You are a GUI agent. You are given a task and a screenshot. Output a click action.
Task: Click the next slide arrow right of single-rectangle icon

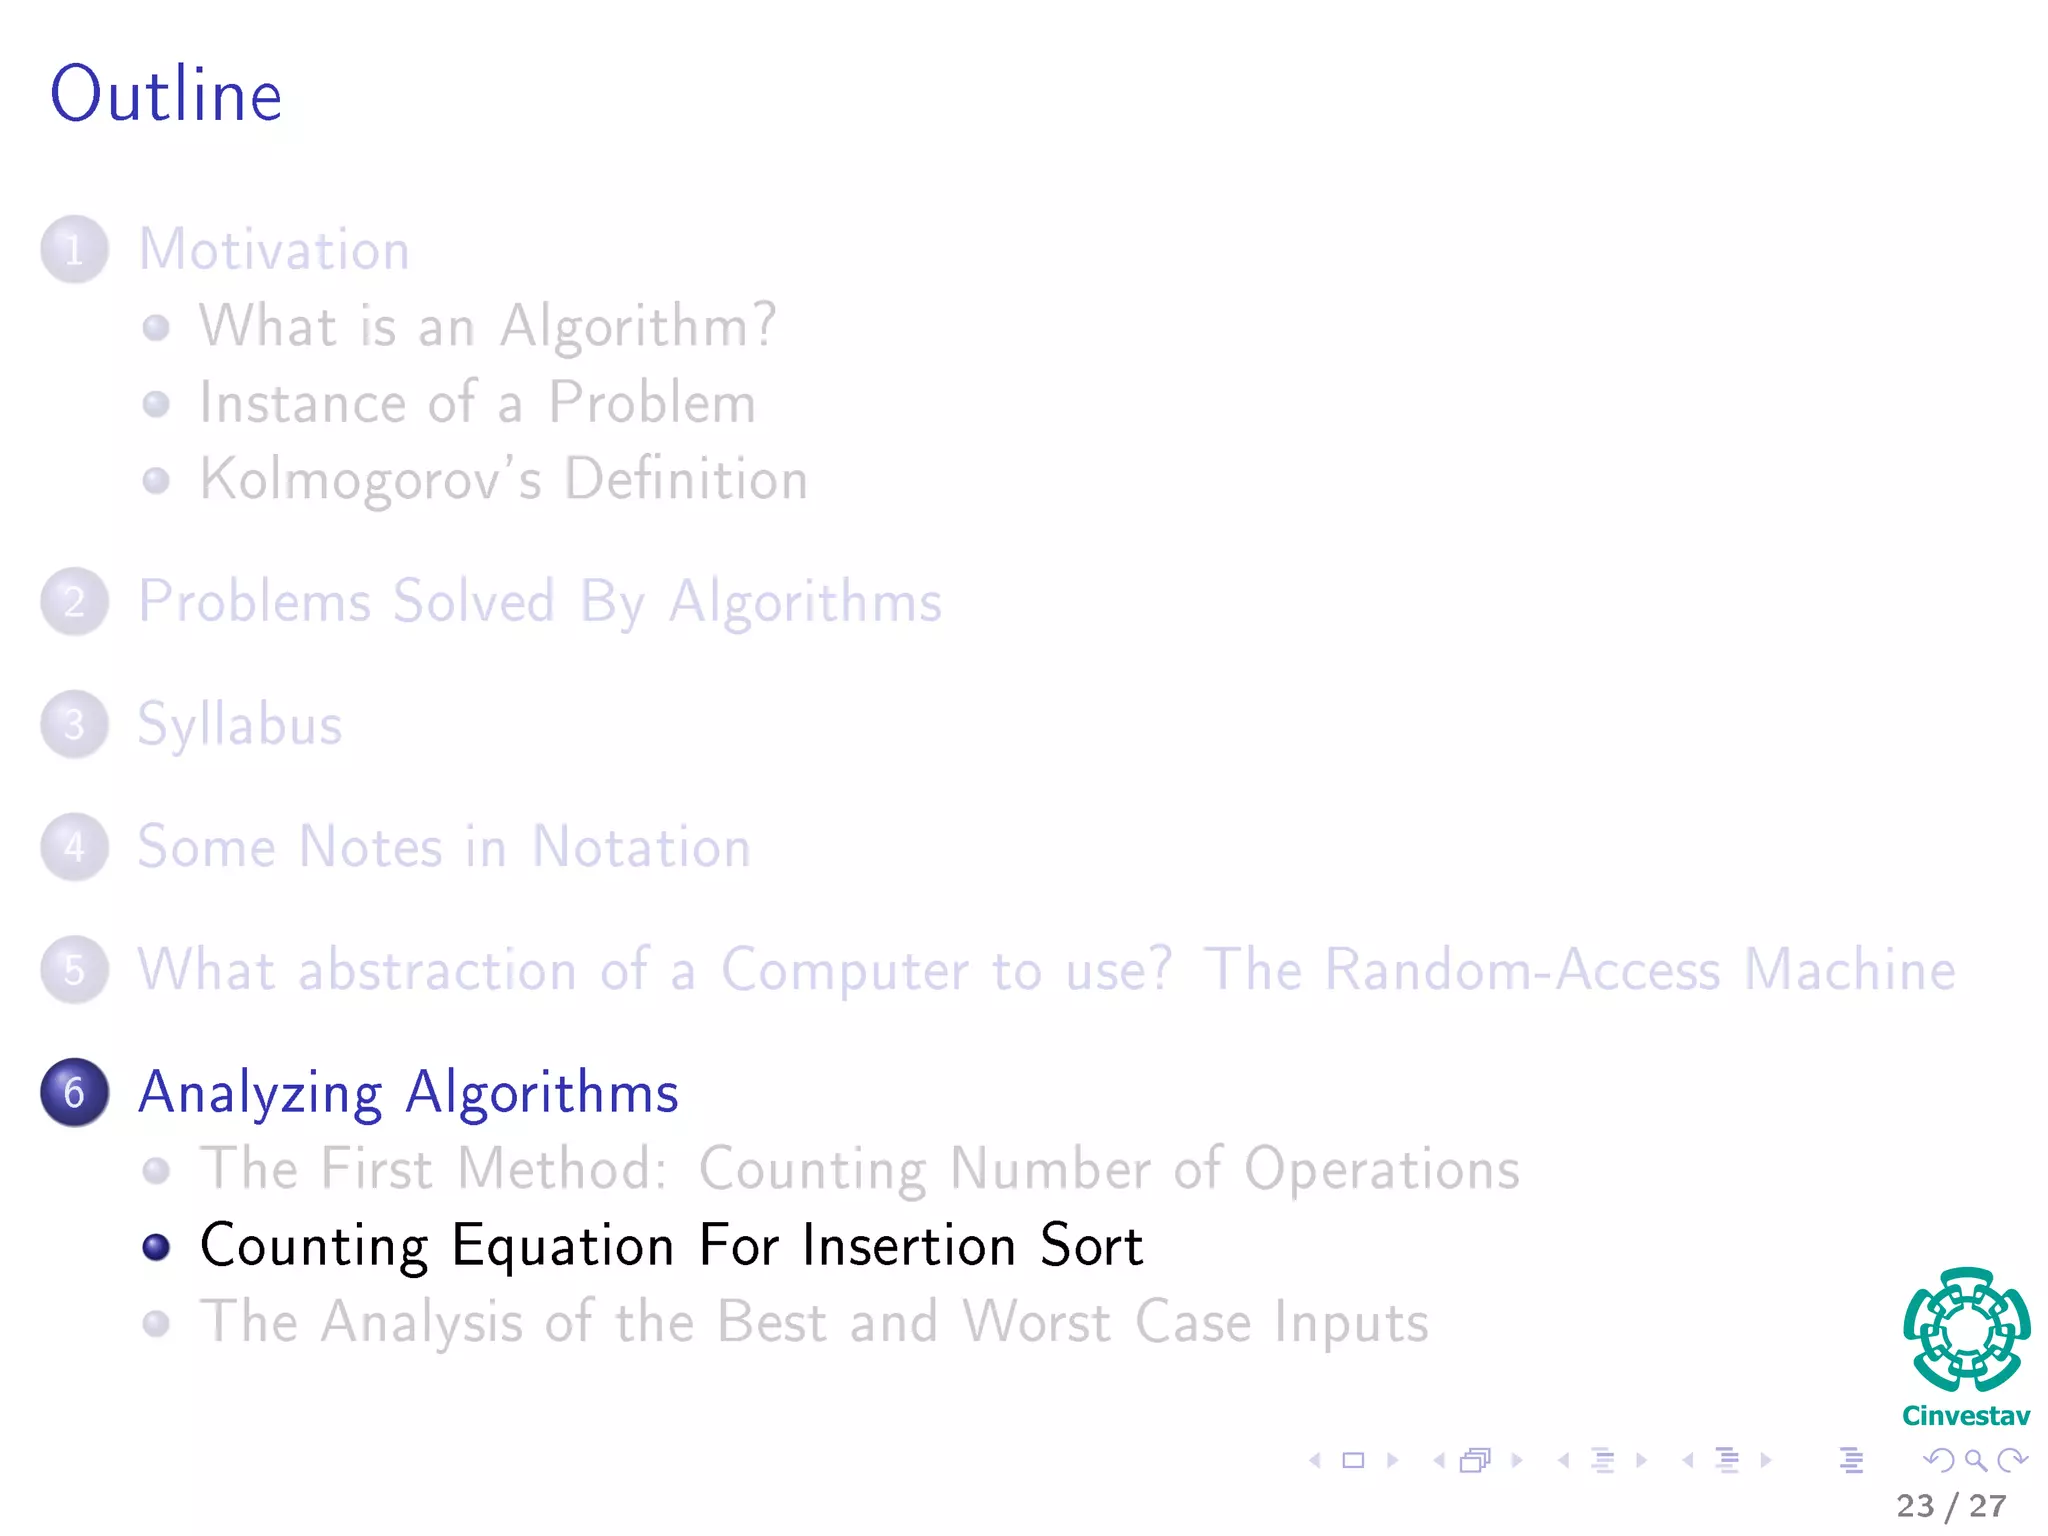coord(1392,1461)
